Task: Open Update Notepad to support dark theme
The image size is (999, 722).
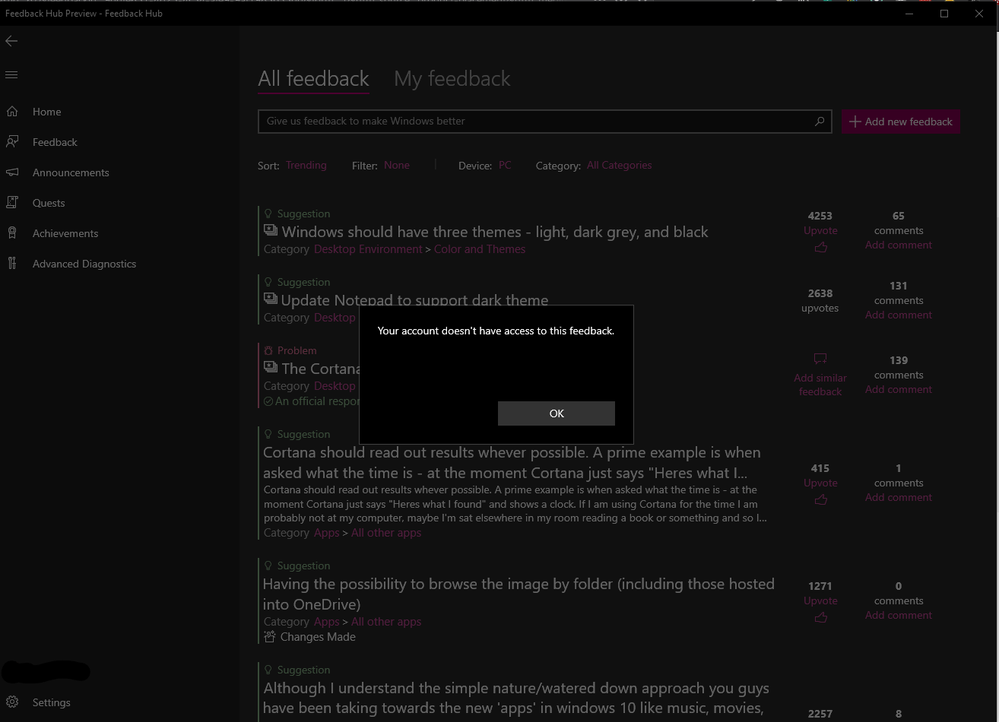Action: pos(414,300)
